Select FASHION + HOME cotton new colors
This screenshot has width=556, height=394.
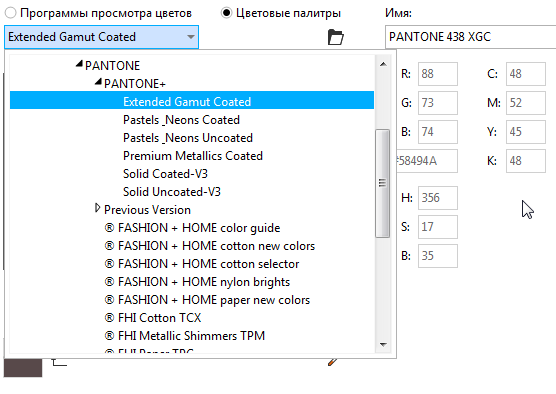click(210, 246)
